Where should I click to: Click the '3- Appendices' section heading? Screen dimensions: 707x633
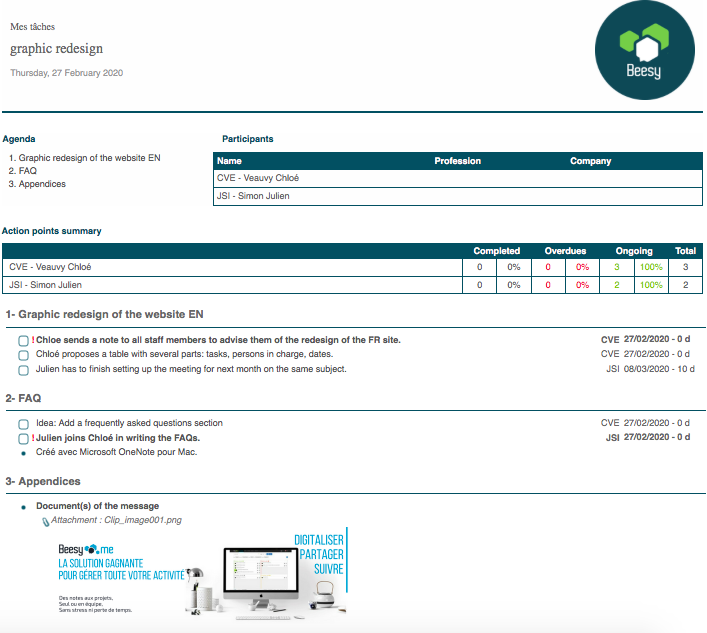coord(46,482)
